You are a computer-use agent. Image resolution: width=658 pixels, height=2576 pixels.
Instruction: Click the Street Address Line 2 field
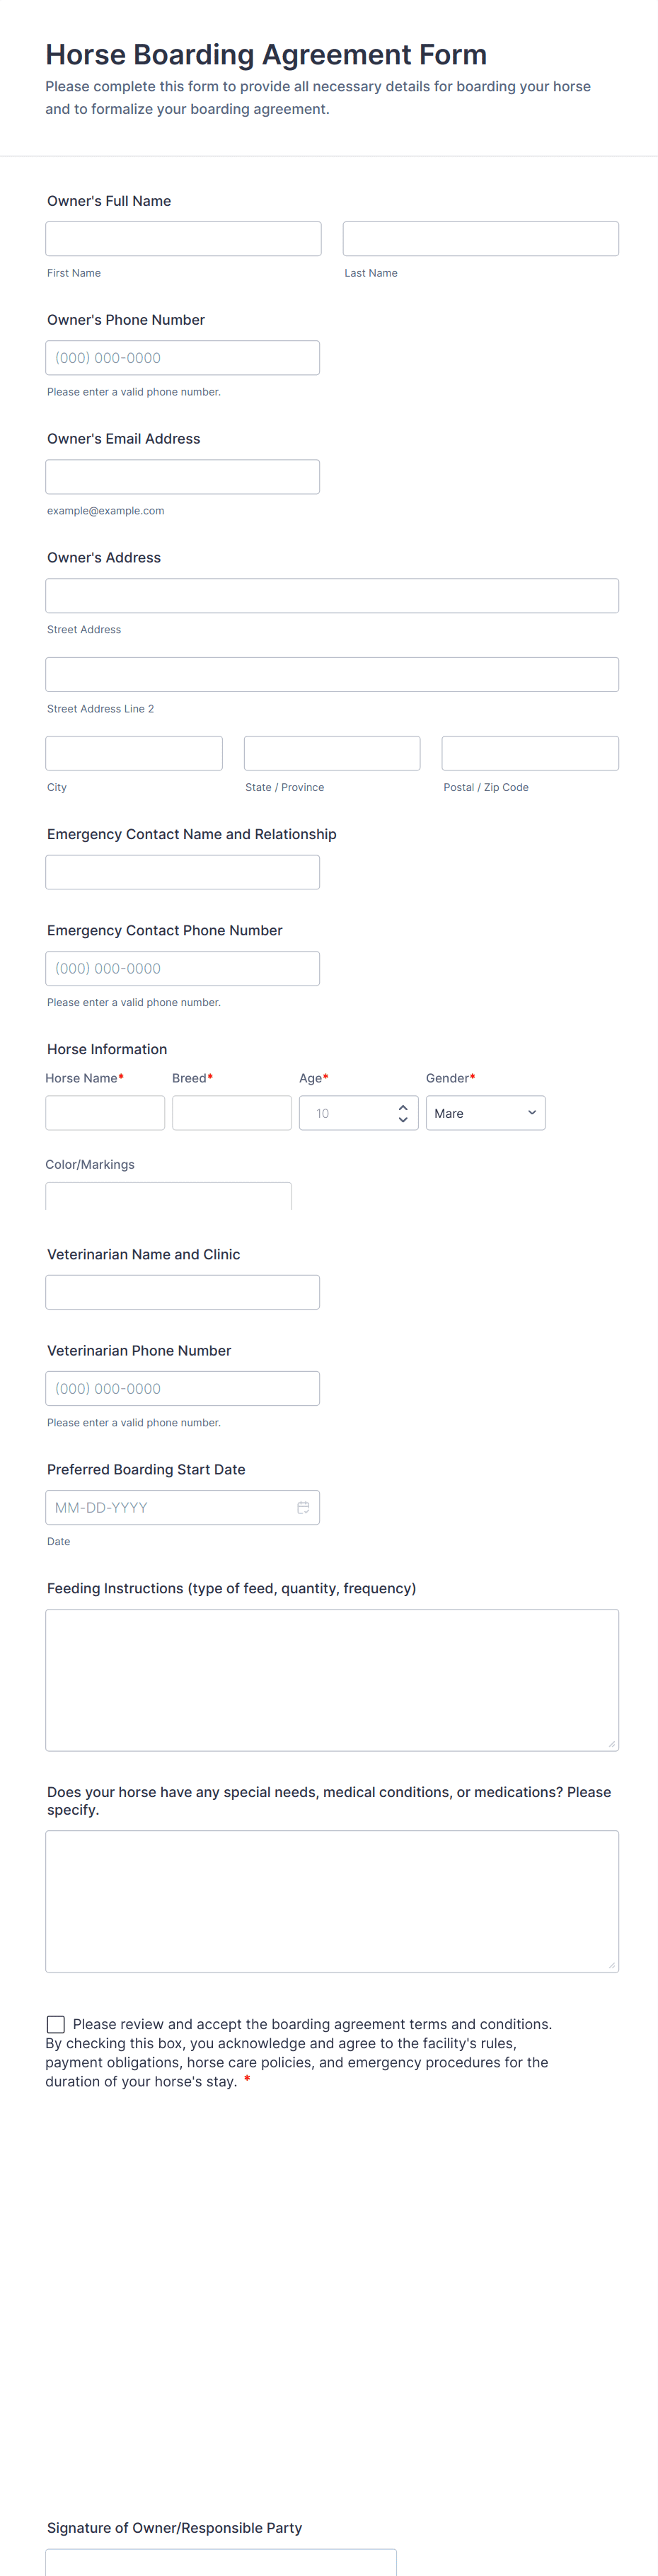click(x=331, y=674)
